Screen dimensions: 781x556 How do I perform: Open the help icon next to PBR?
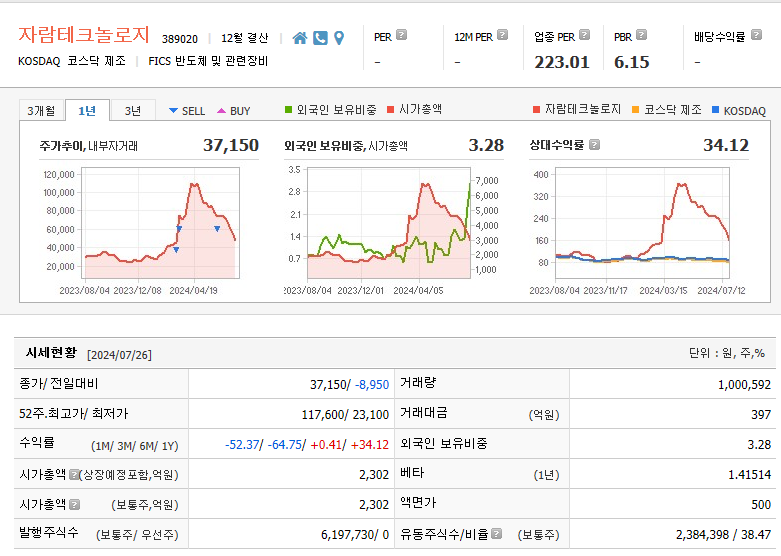click(642, 35)
